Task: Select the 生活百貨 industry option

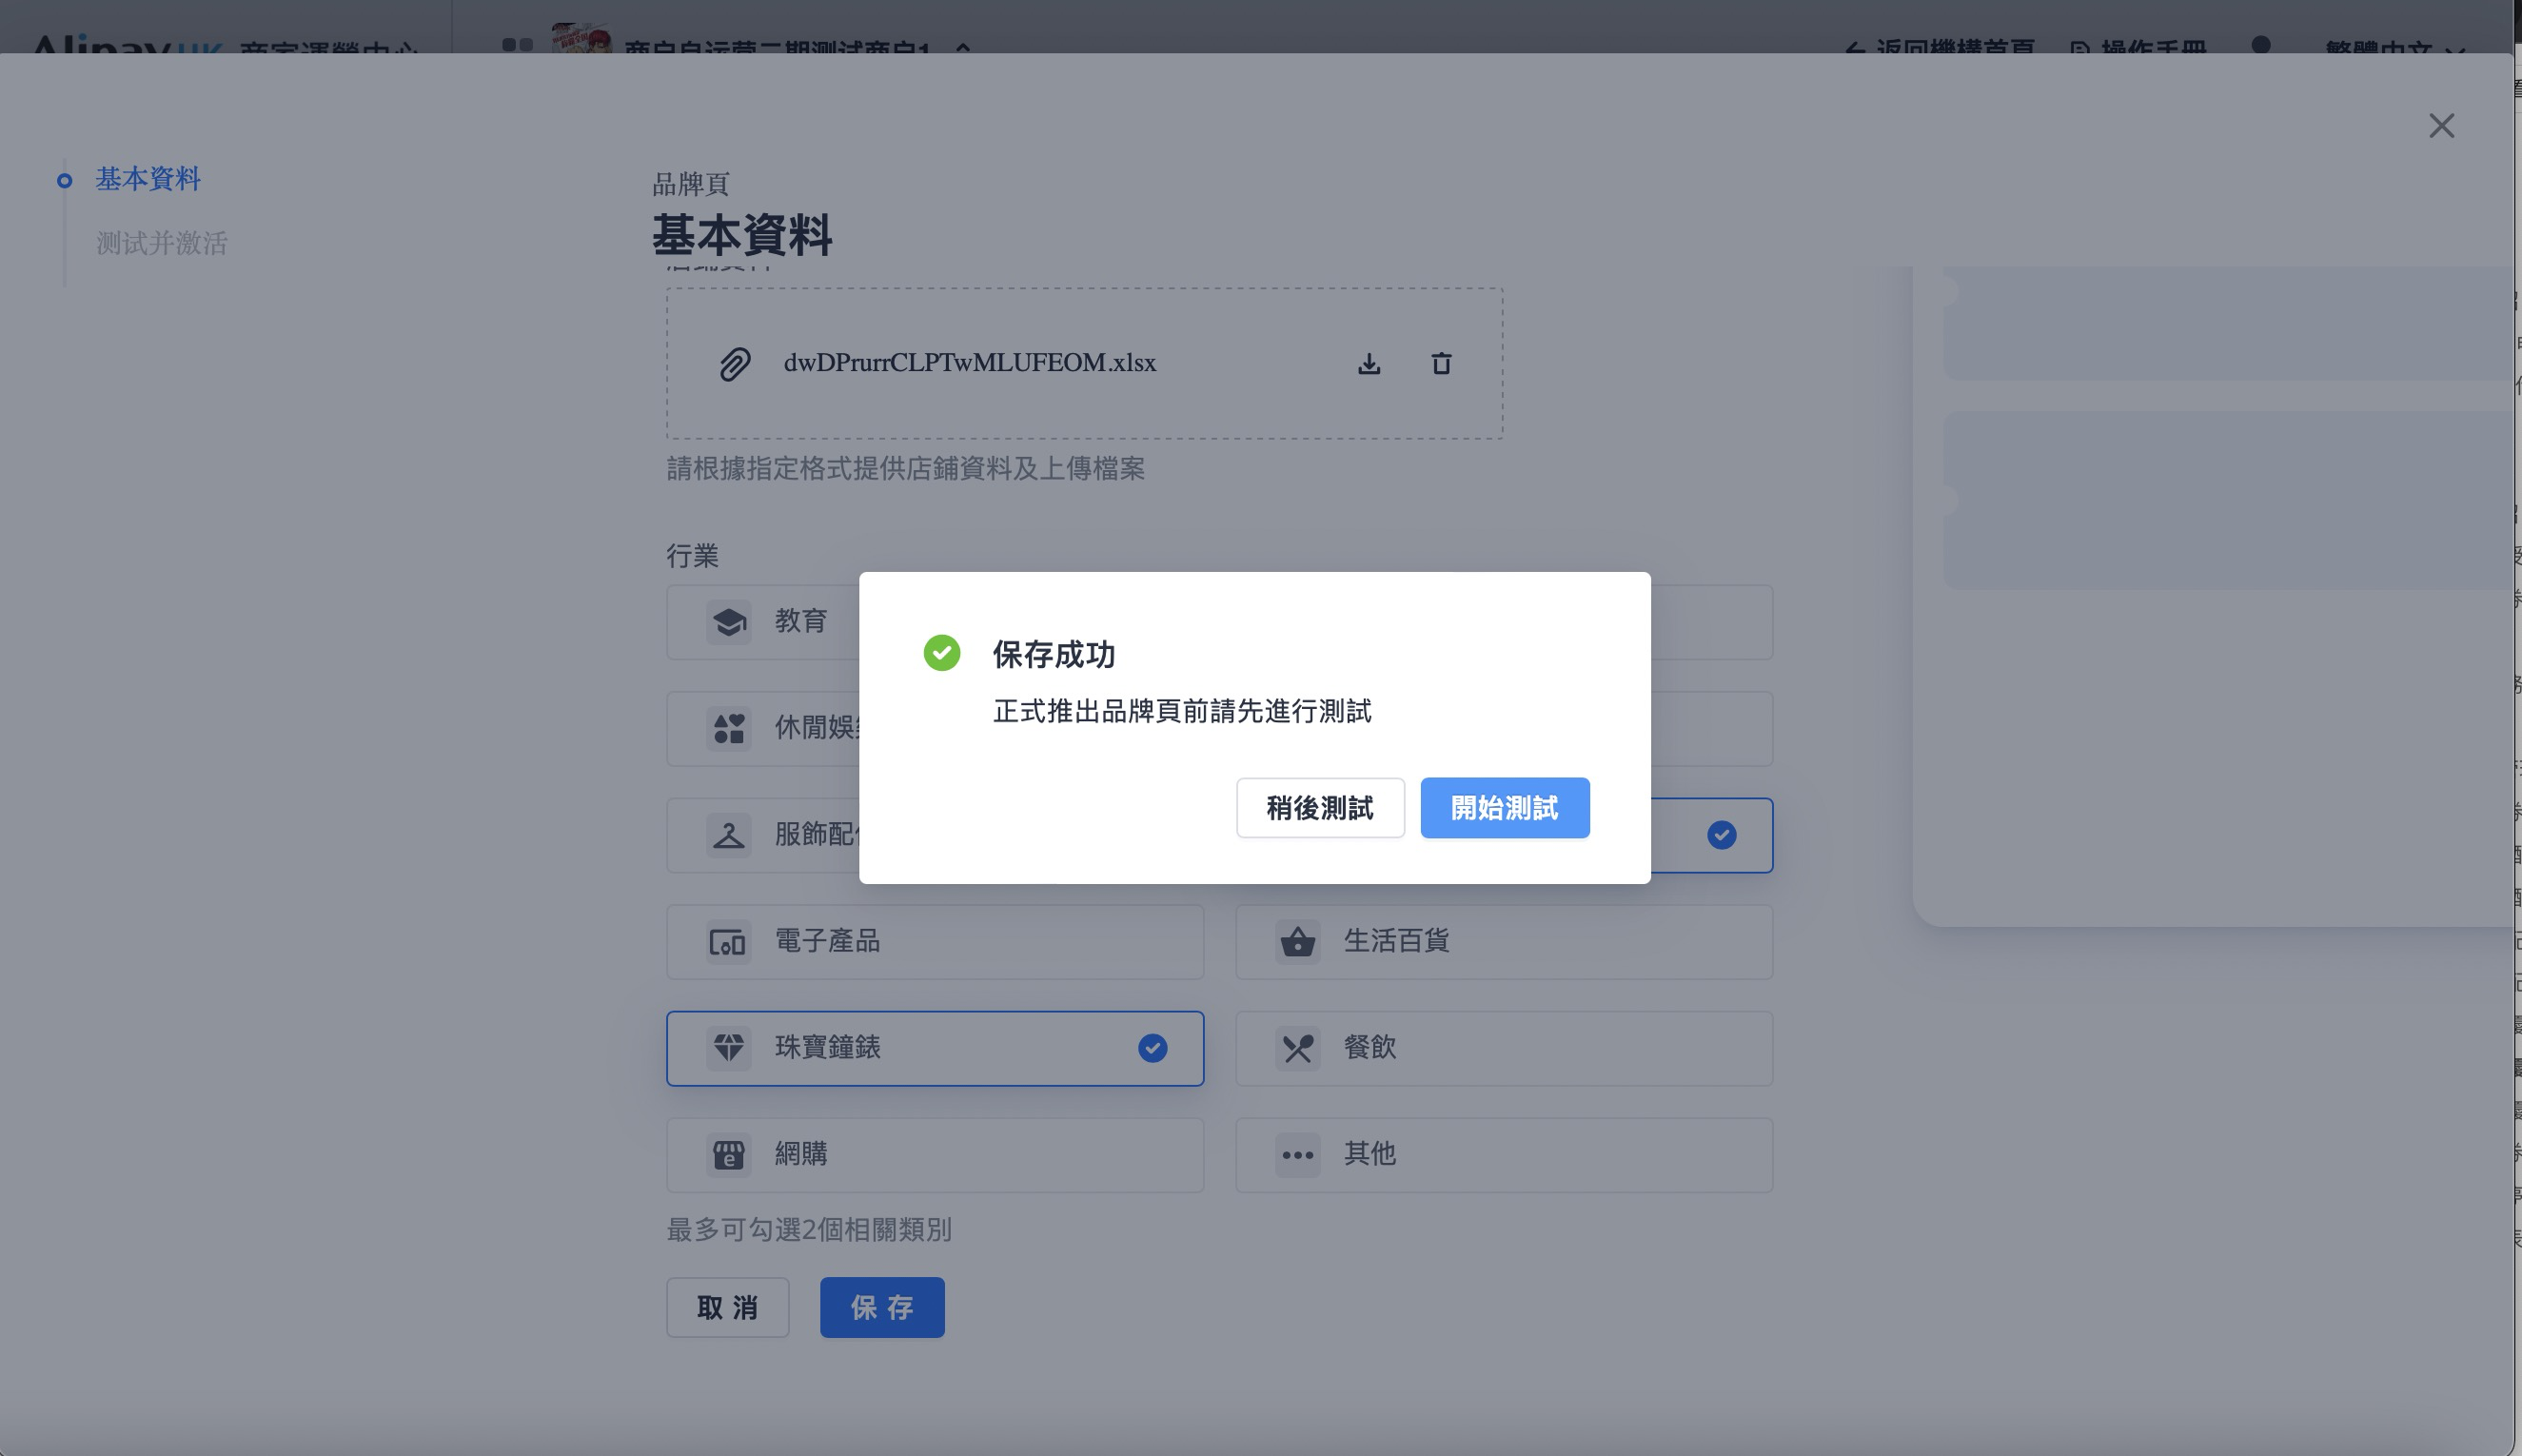Action: 1503,942
